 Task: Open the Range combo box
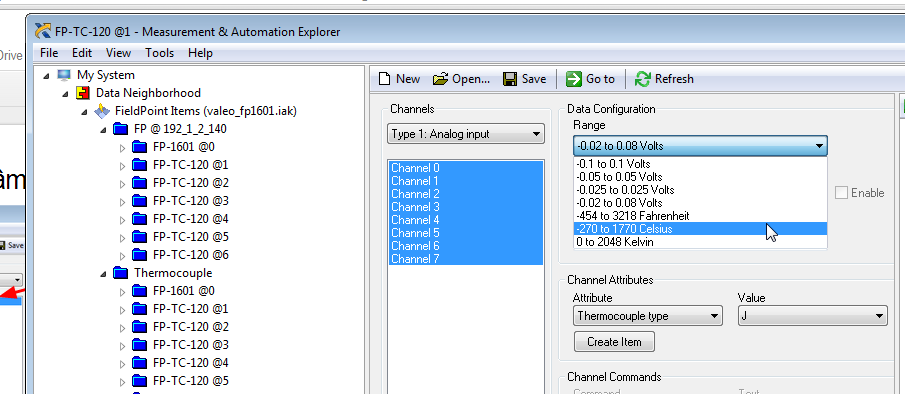(x=700, y=146)
